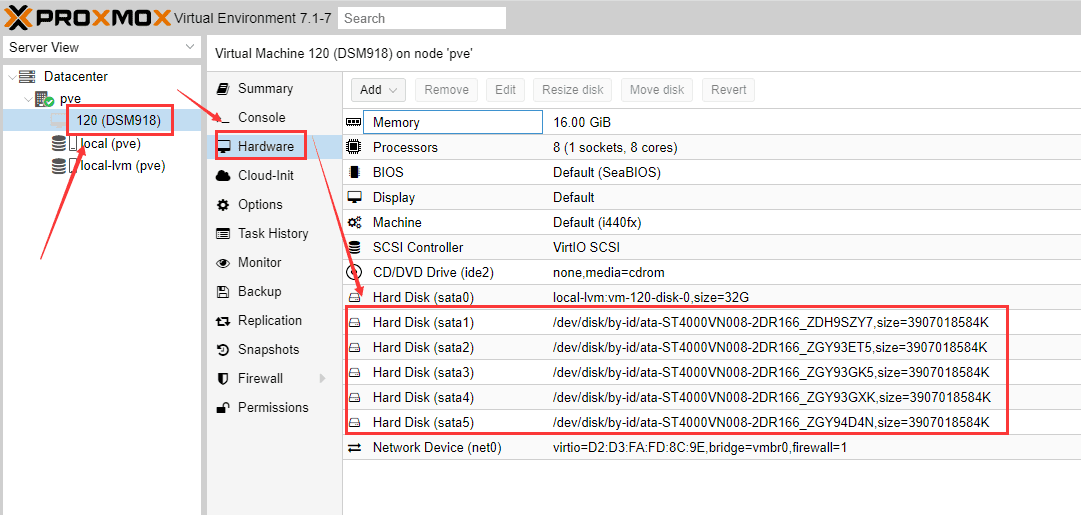Screen dimensions: 1081x515
Task: Click the Resize disk button
Action: (572, 90)
